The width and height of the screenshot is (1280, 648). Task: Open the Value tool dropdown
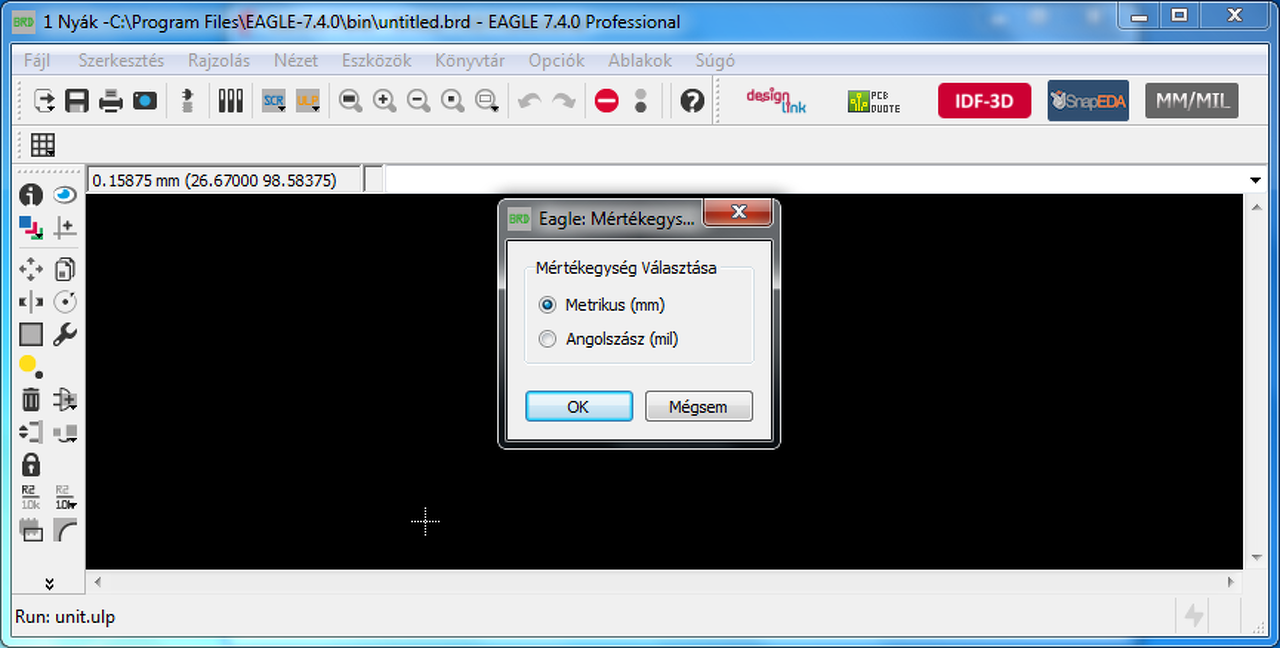pos(65,497)
